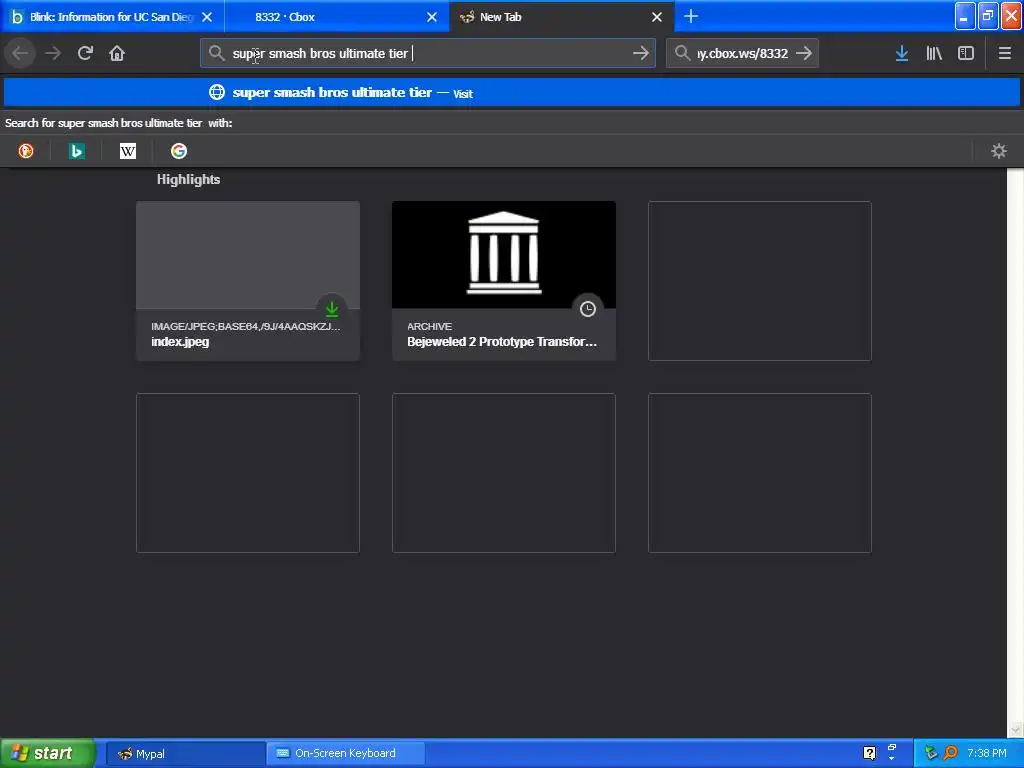This screenshot has width=1024, height=768.
Task: Click the 'ARCHIVE' label on Bejeweled card
Action: [x=429, y=327]
